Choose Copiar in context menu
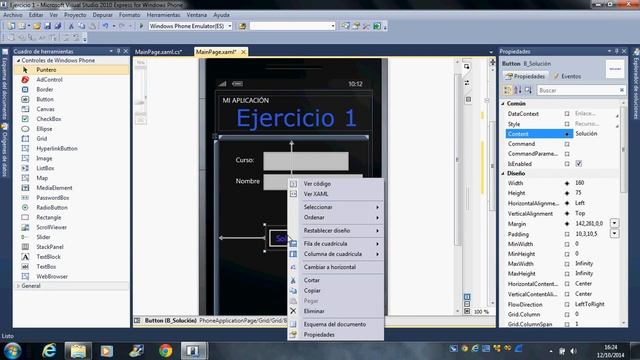This screenshot has width=640, height=360. [x=336, y=291]
